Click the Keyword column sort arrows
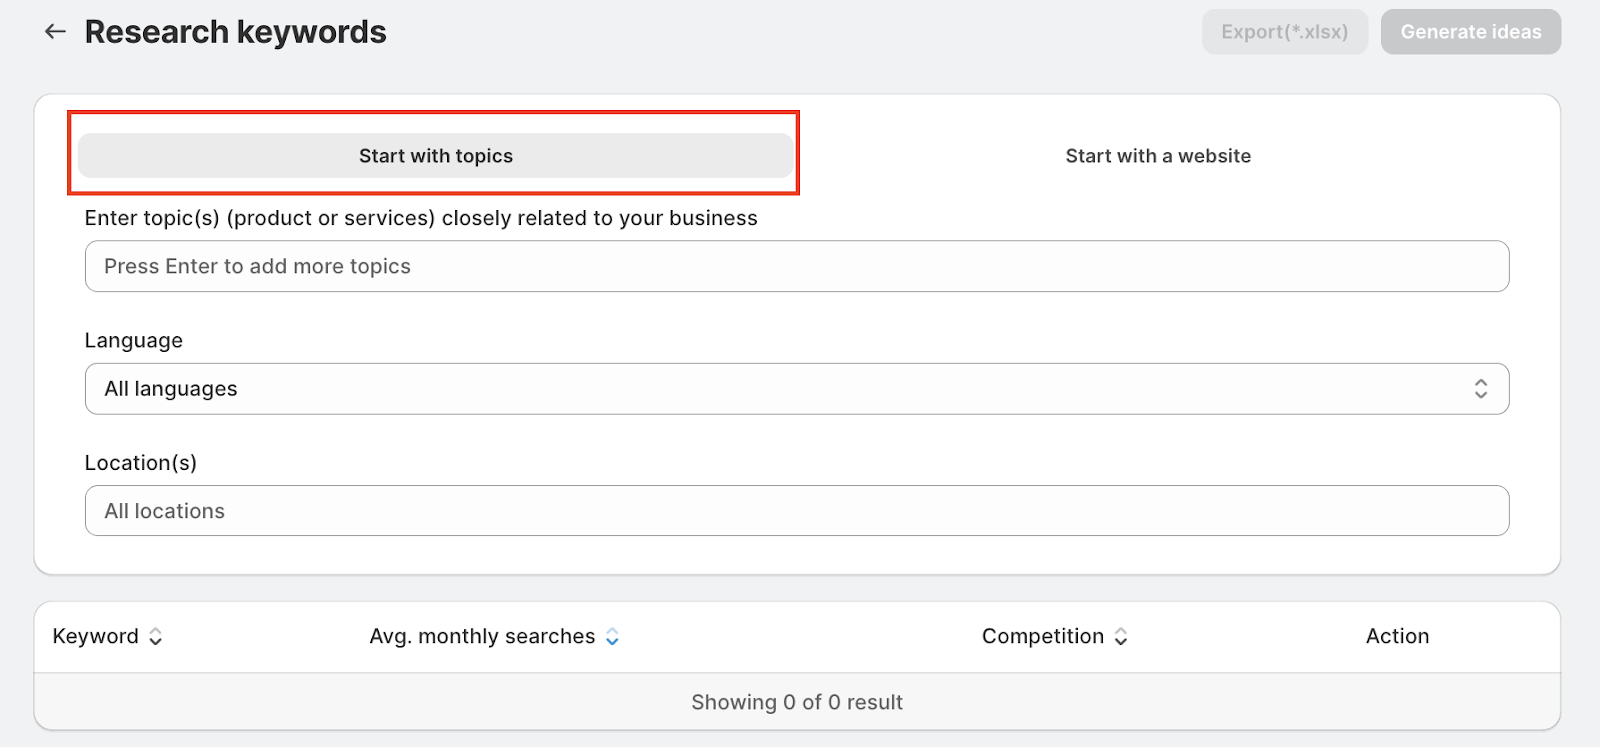The image size is (1600, 747). tap(156, 637)
